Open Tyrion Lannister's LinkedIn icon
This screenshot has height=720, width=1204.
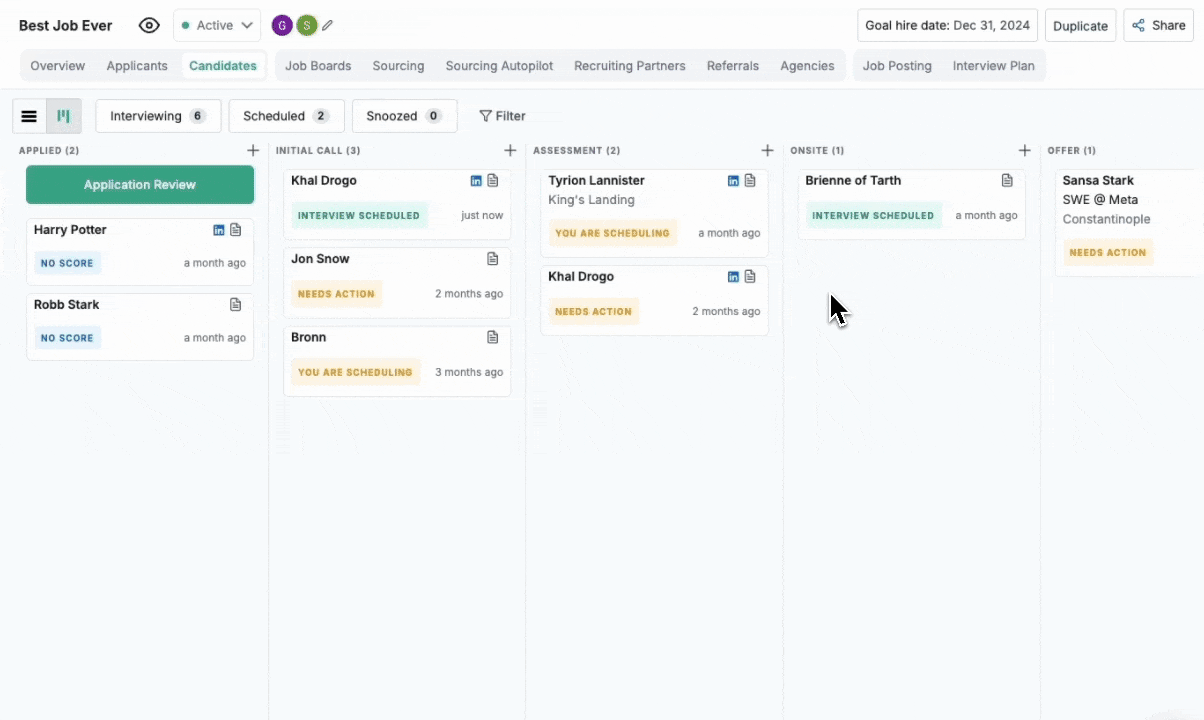coord(733,181)
